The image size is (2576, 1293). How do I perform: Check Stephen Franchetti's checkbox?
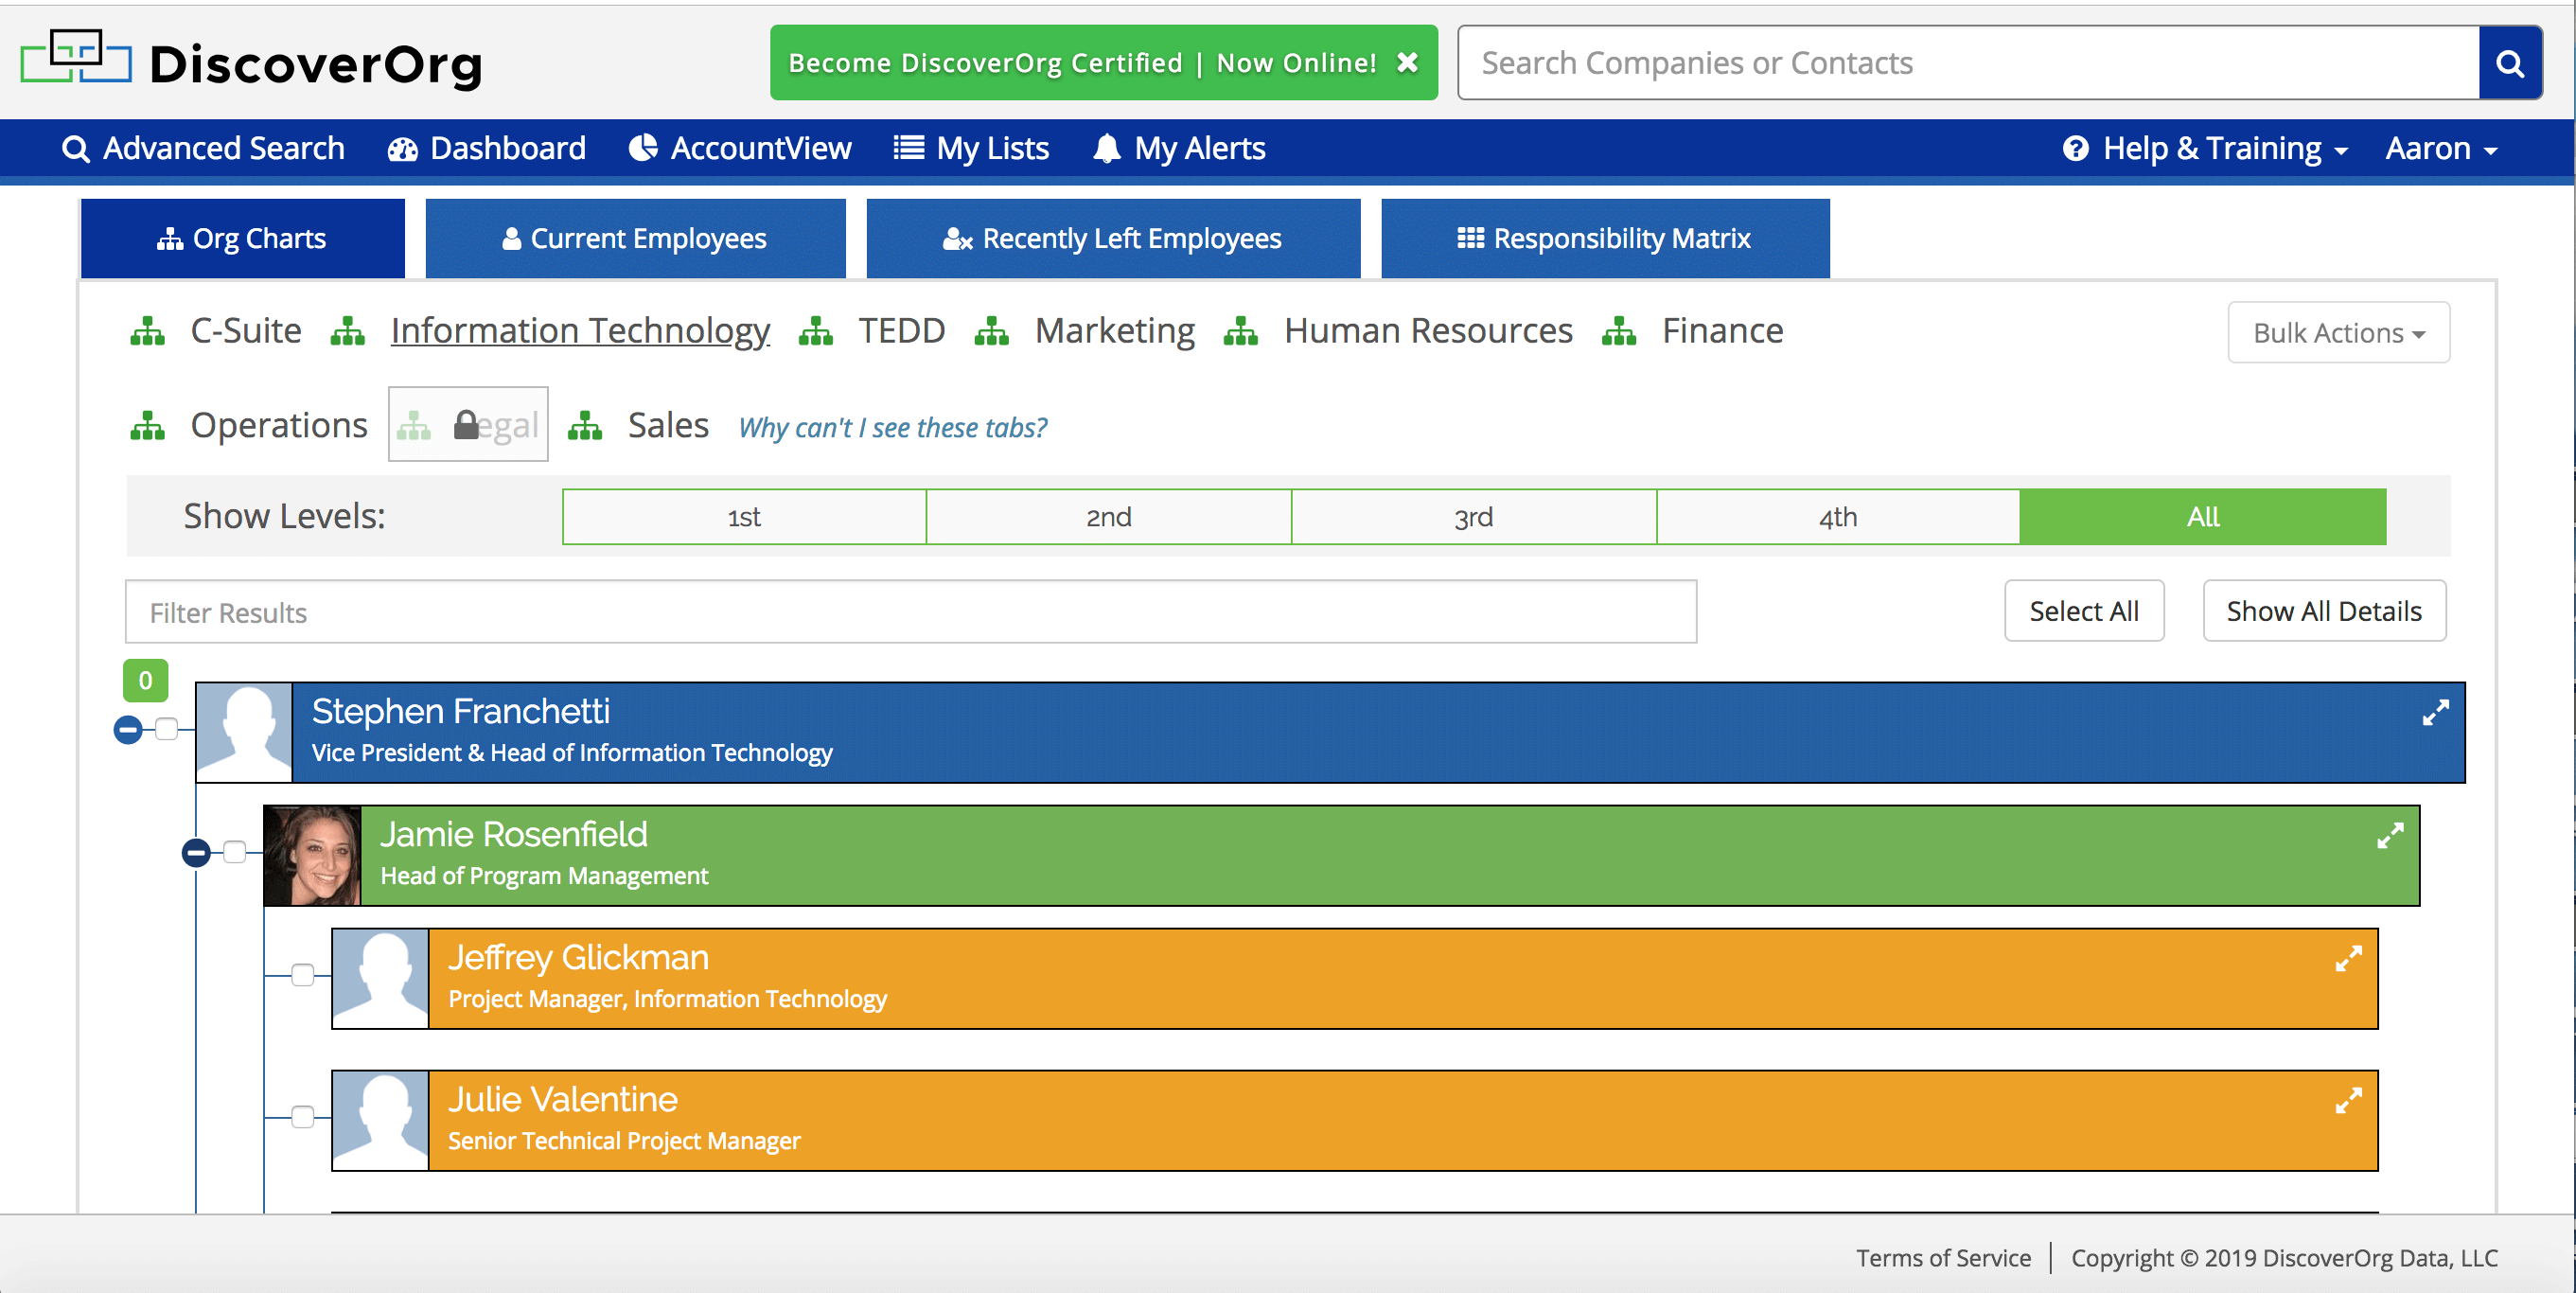pos(167,729)
